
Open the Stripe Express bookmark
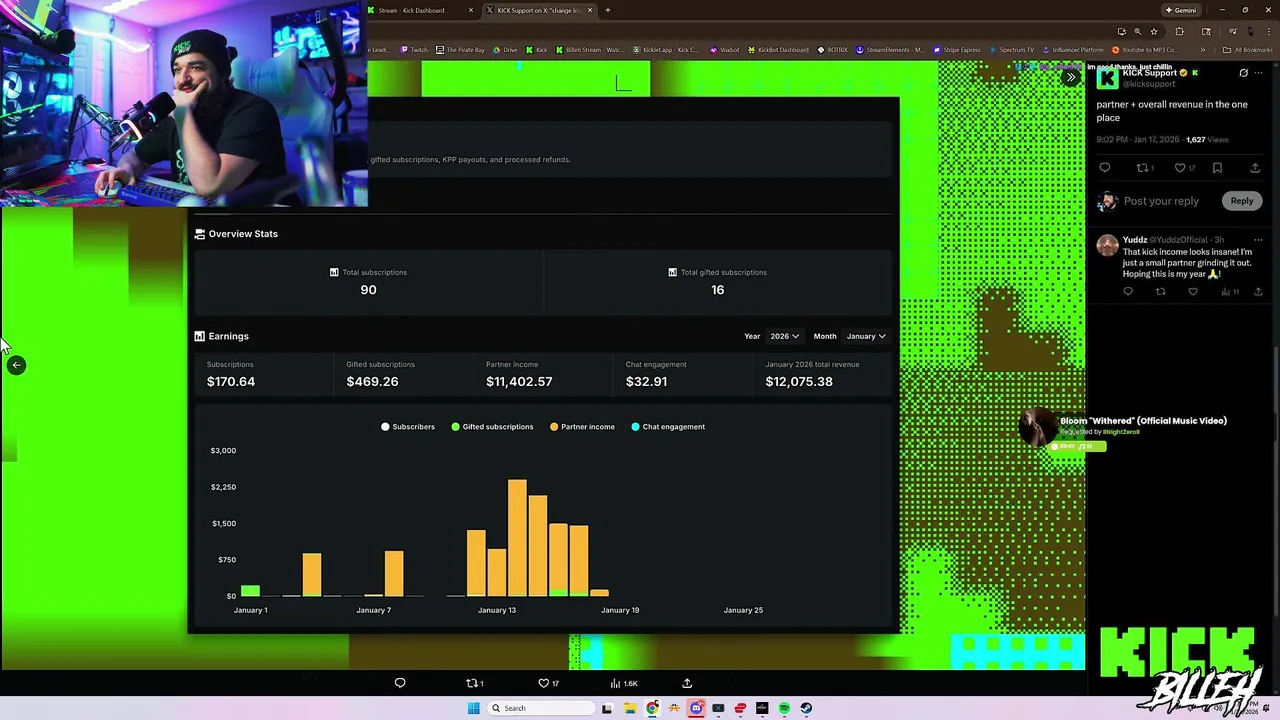[958, 50]
